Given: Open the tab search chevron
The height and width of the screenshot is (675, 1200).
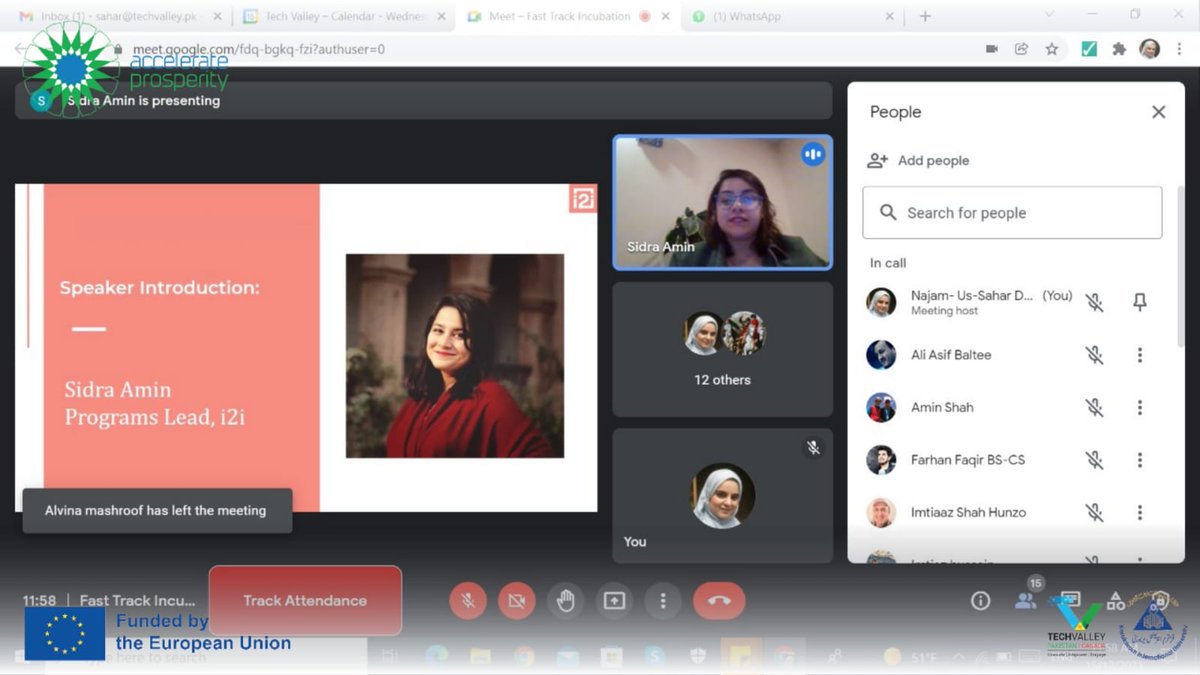Looking at the screenshot, I should pyautogui.click(x=1049, y=14).
